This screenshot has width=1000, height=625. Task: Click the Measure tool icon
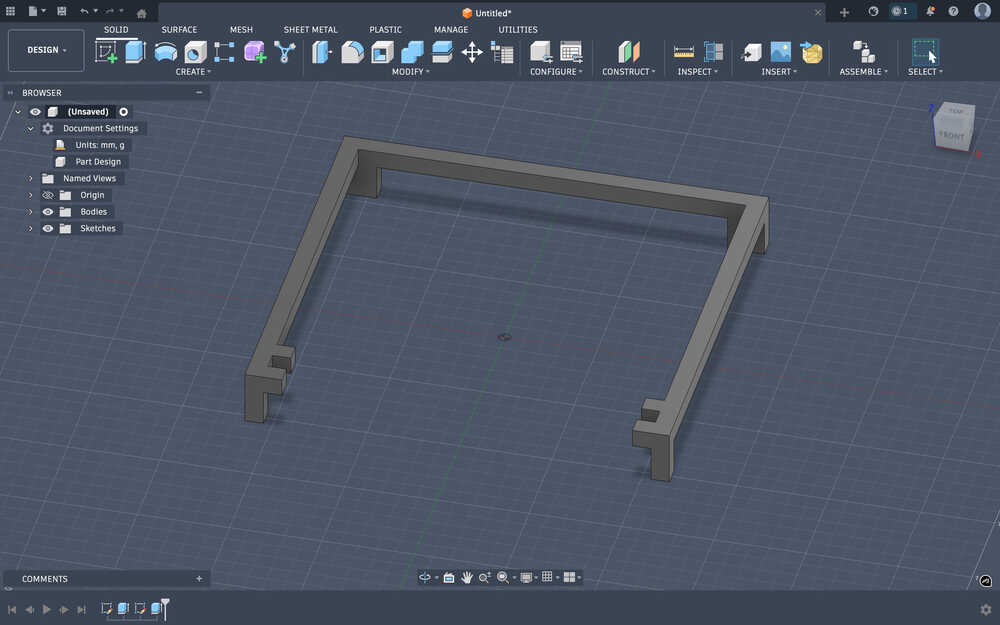(x=684, y=52)
